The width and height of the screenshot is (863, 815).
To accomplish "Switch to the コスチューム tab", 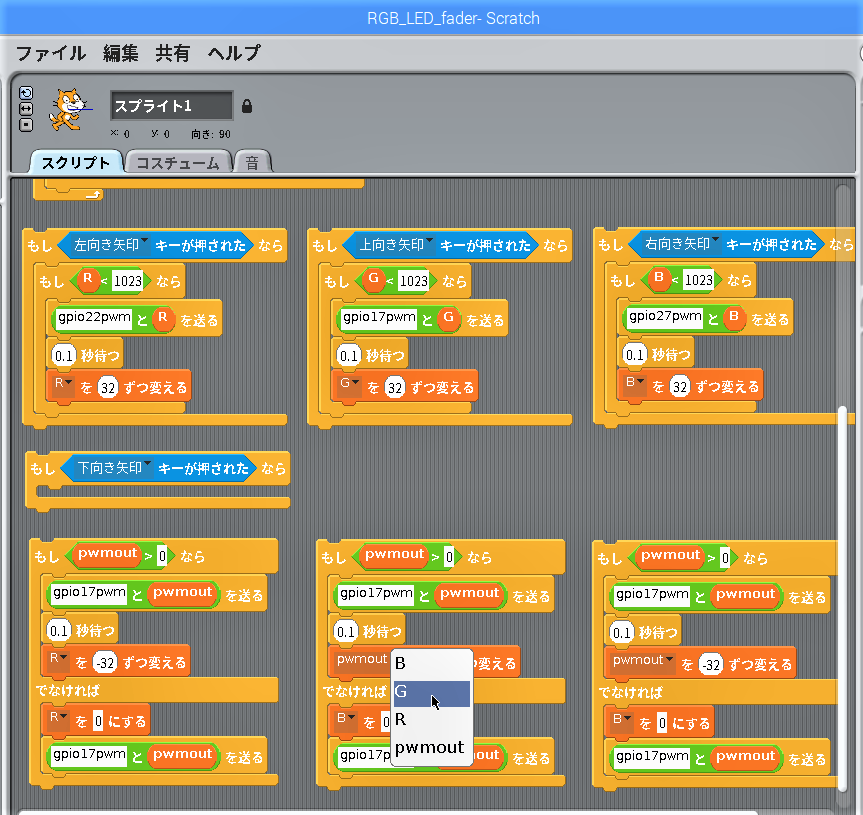I will (x=178, y=163).
